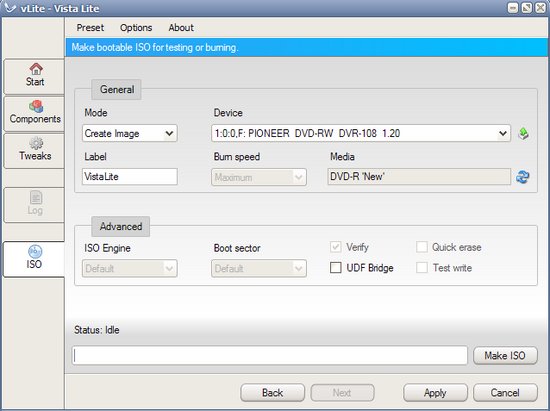Open Tweaks using the gear icon
Viewport: 550px width, 411px height.
(36, 143)
